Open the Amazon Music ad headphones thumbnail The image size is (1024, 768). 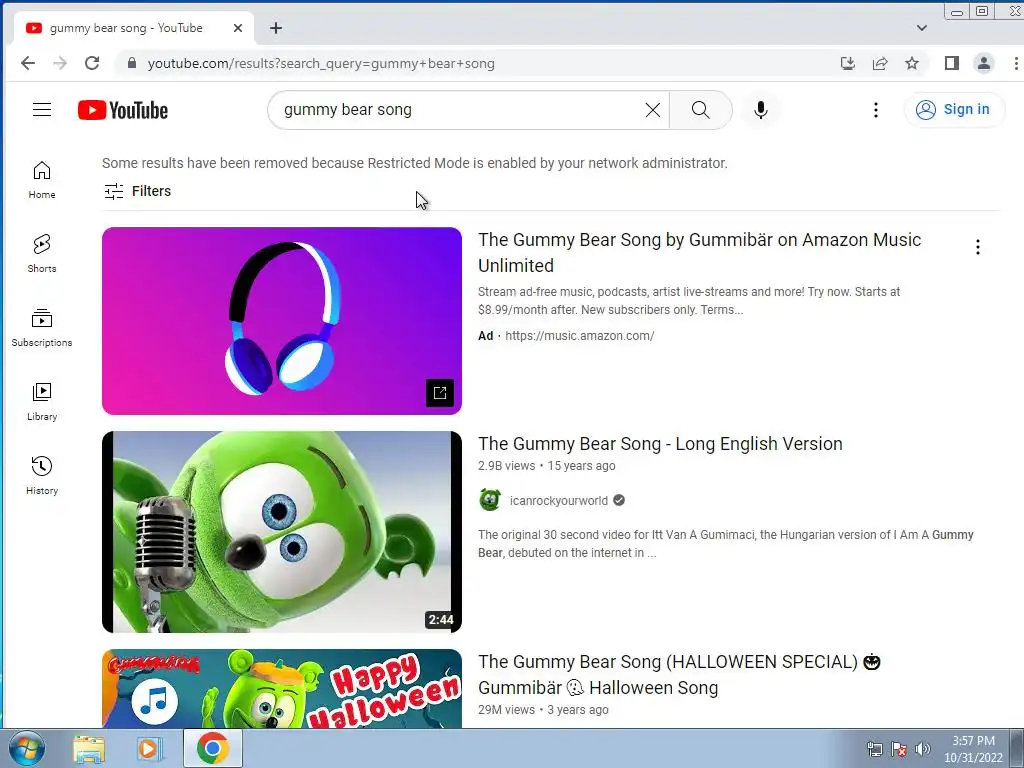281,321
